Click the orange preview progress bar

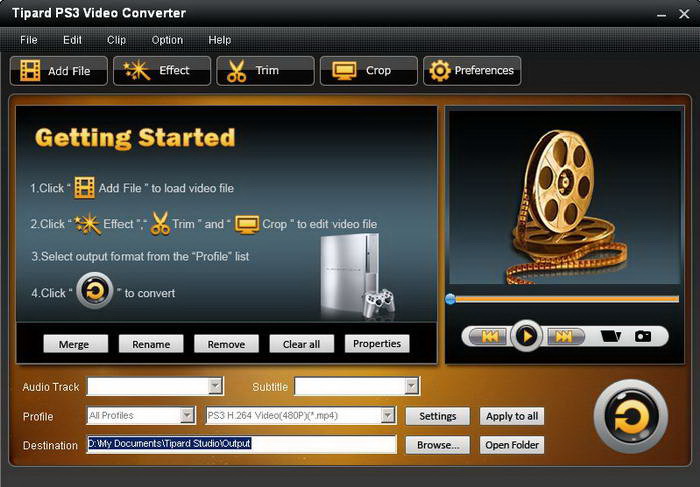pos(567,299)
